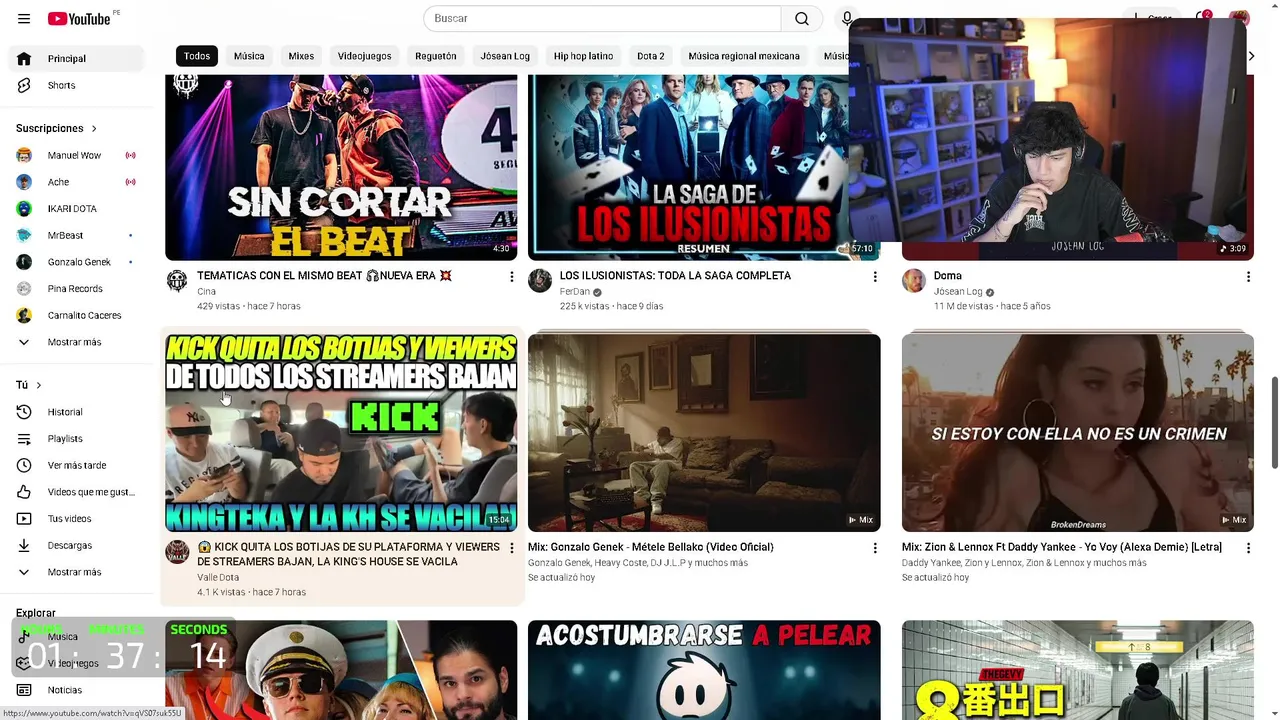The height and width of the screenshot is (720, 1280).
Task: Expand Suscripciones section arrow
Action: pyautogui.click(x=94, y=129)
